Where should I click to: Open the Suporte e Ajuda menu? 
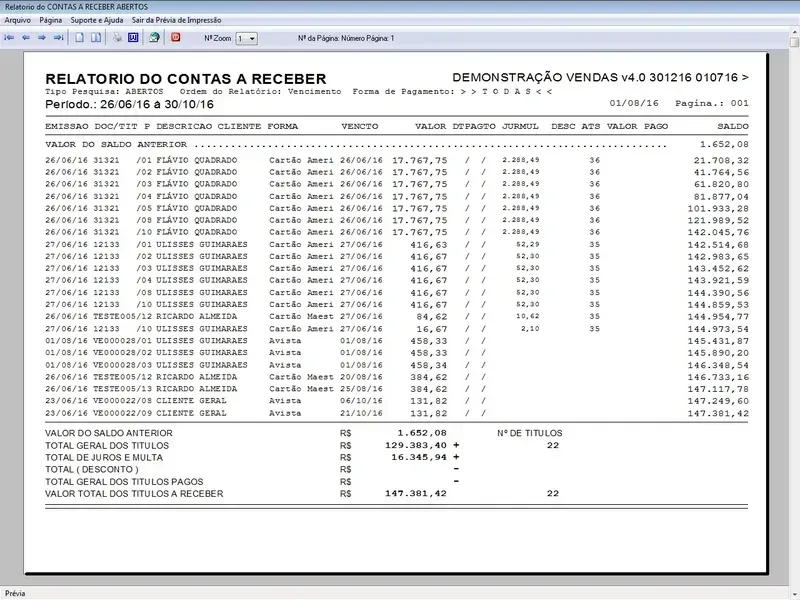(98, 20)
